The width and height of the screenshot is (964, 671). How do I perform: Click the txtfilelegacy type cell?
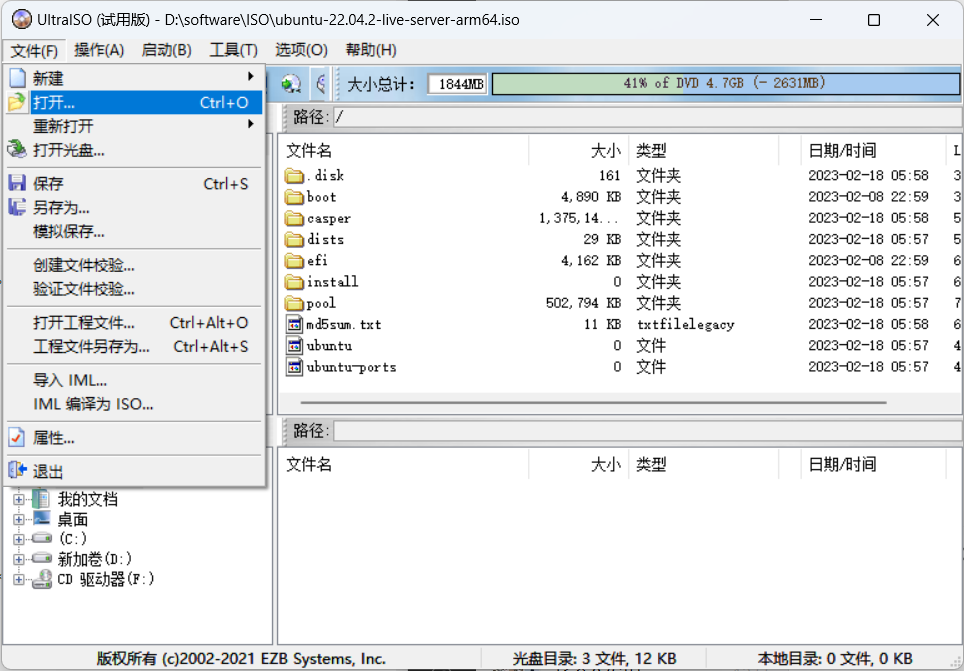685,325
